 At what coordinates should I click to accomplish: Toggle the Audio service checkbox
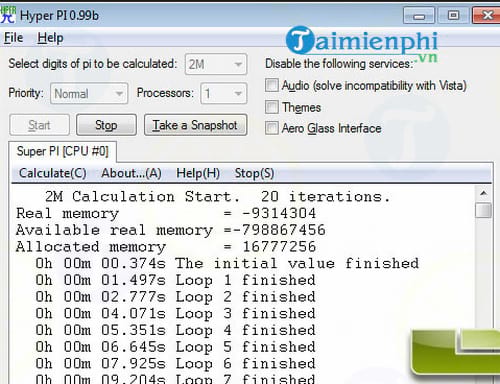tap(272, 85)
